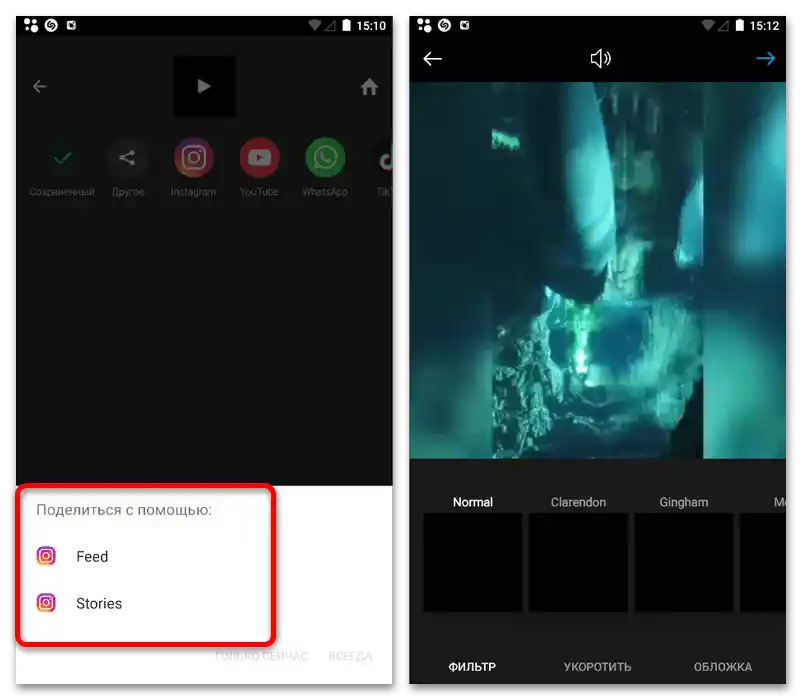Viewport: 802px width, 700px height.
Task: Play the video preview thumbnail
Action: click(205, 86)
